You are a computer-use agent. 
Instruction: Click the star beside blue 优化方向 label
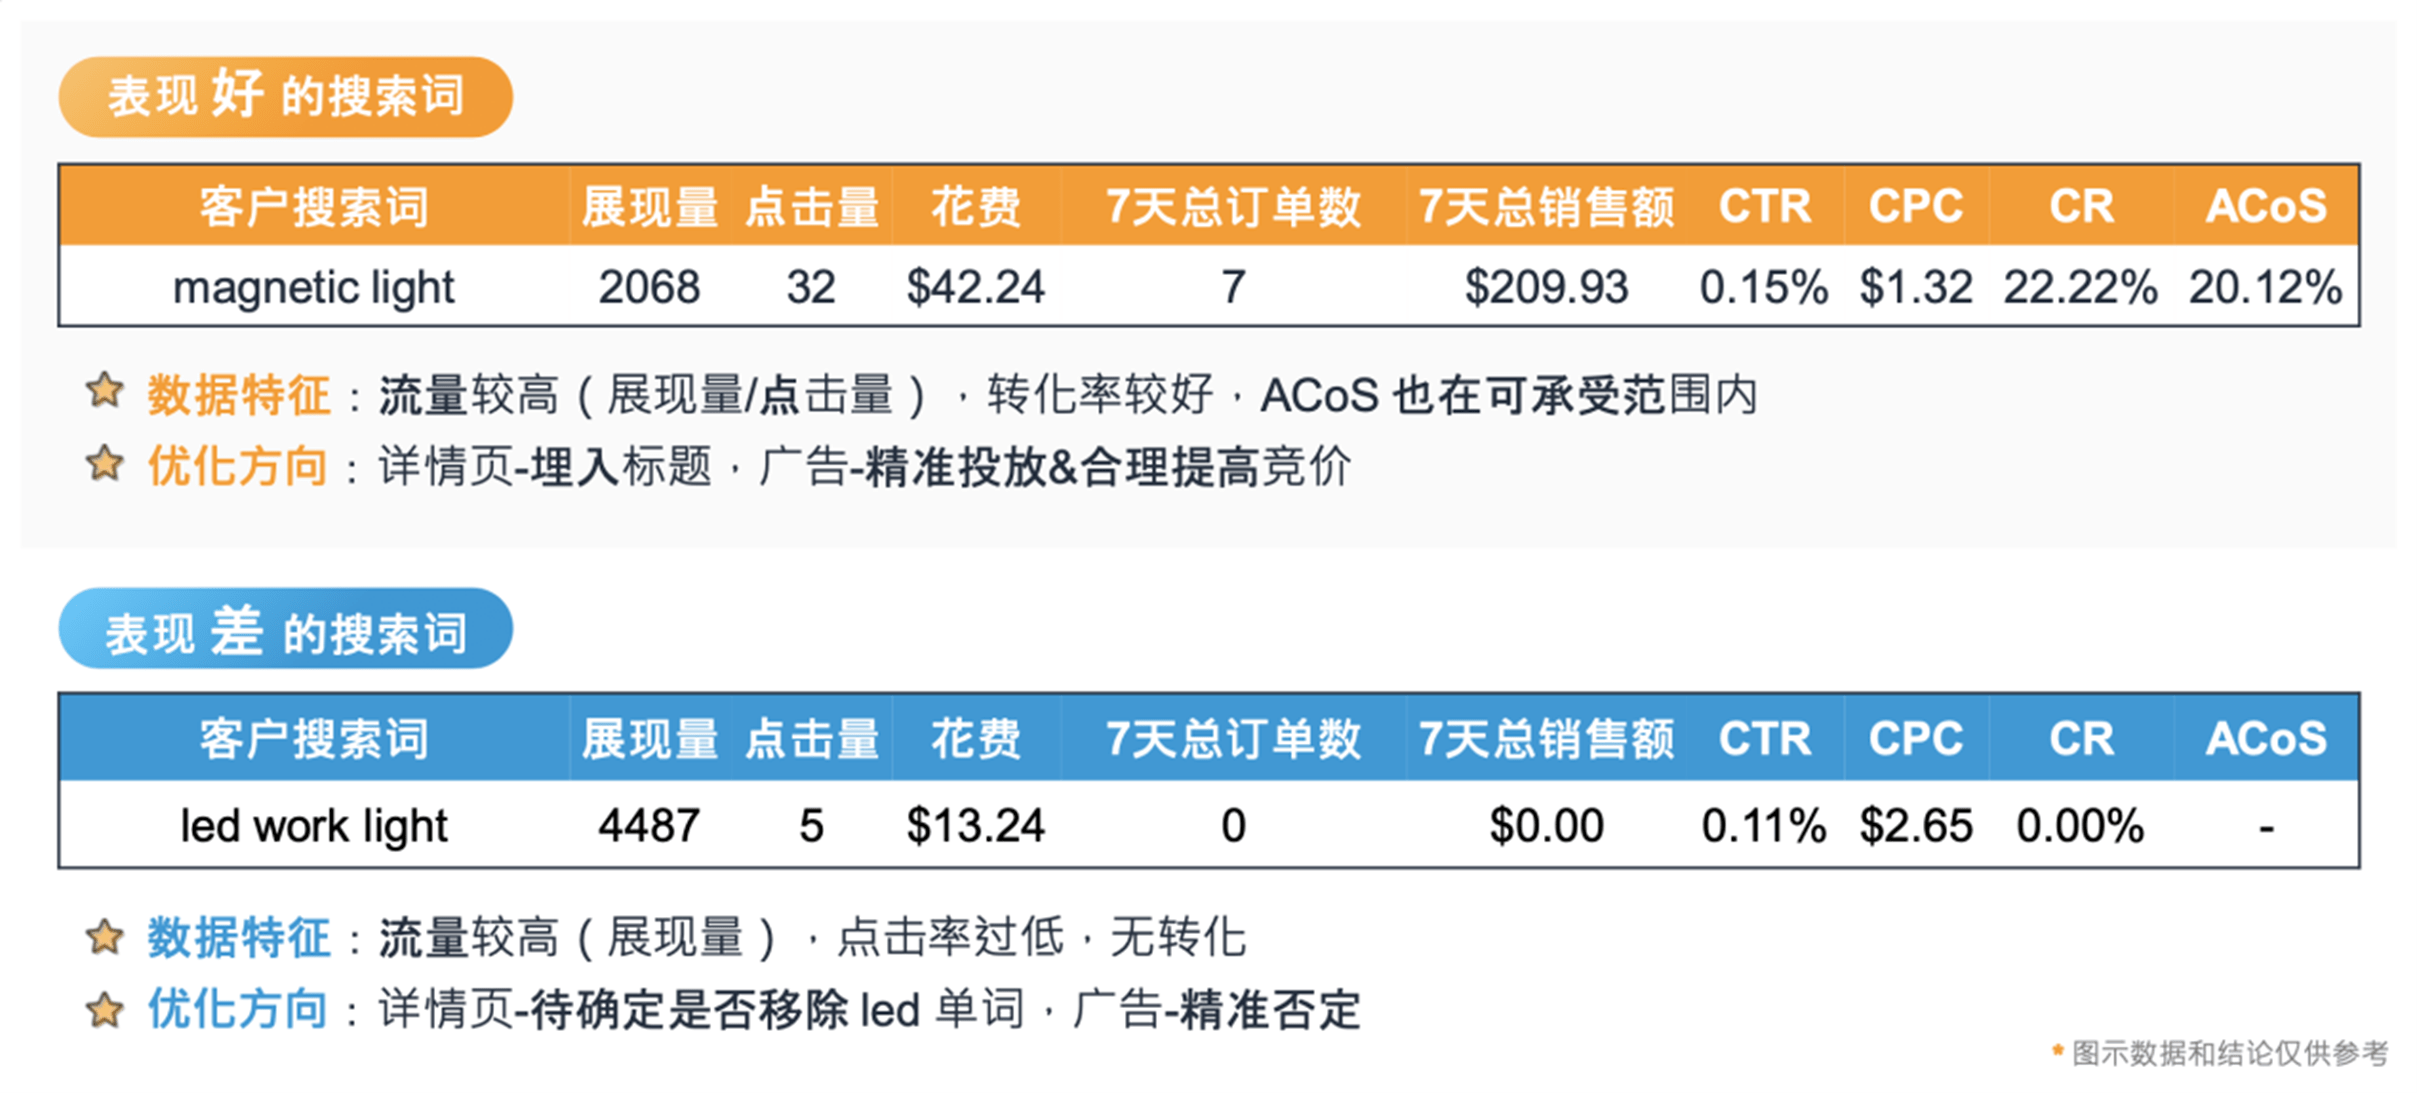[x=104, y=1009]
